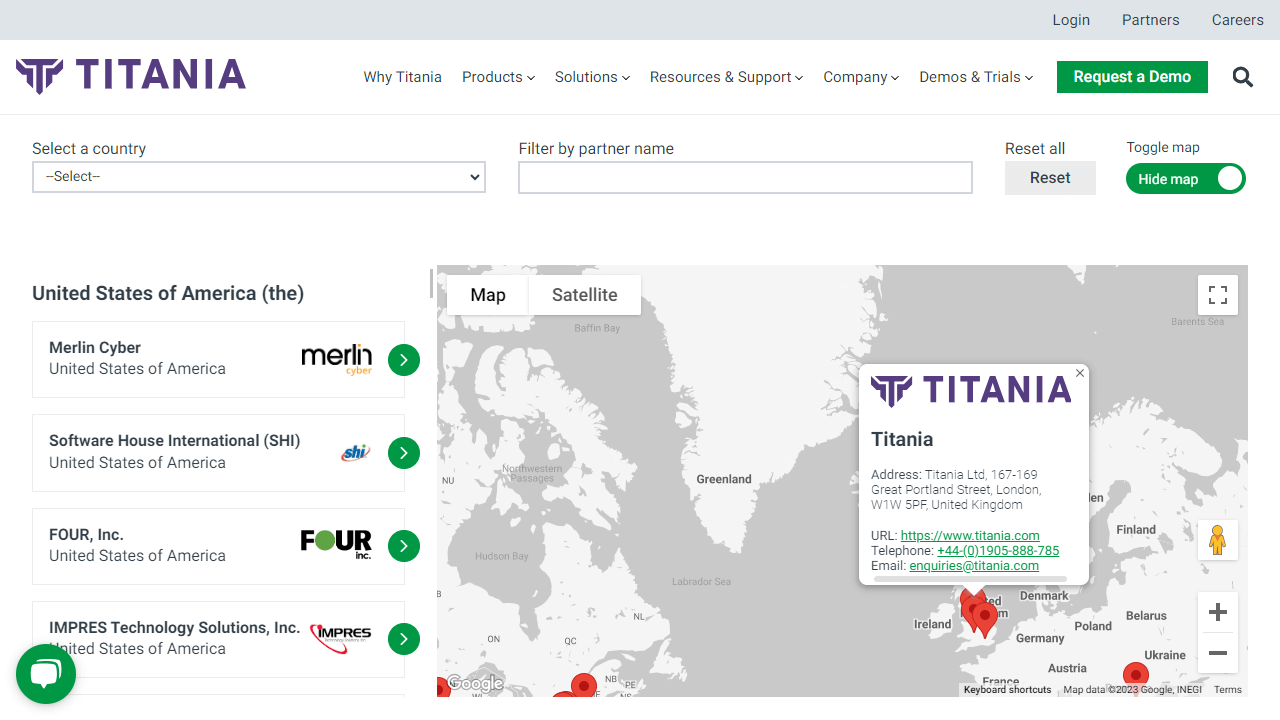
Task: Open Software House International arrow button
Action: (403, 453)
